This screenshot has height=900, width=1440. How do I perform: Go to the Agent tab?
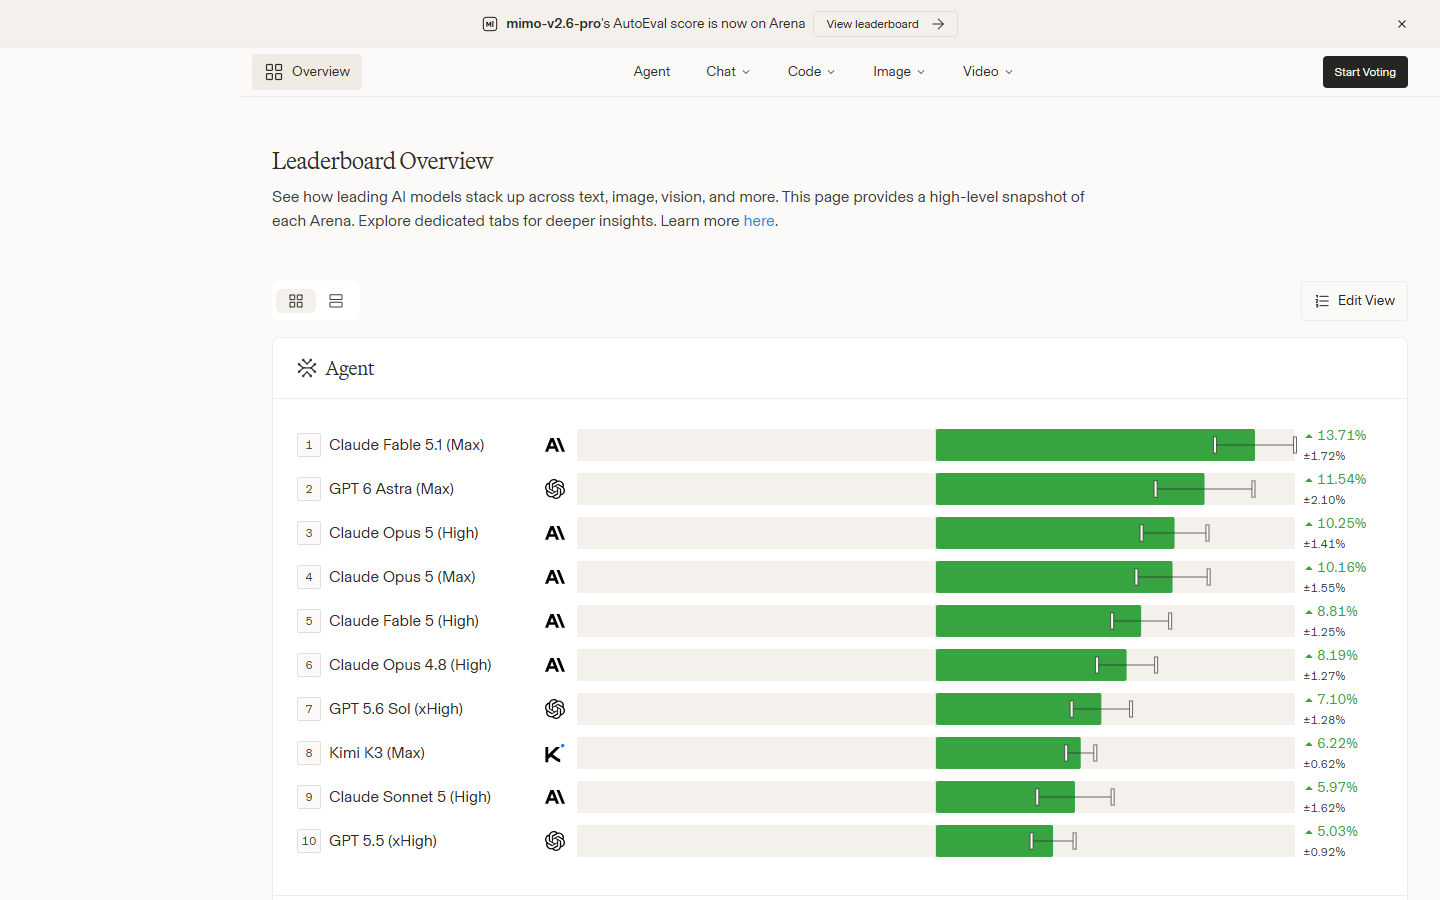click(652, 72)
